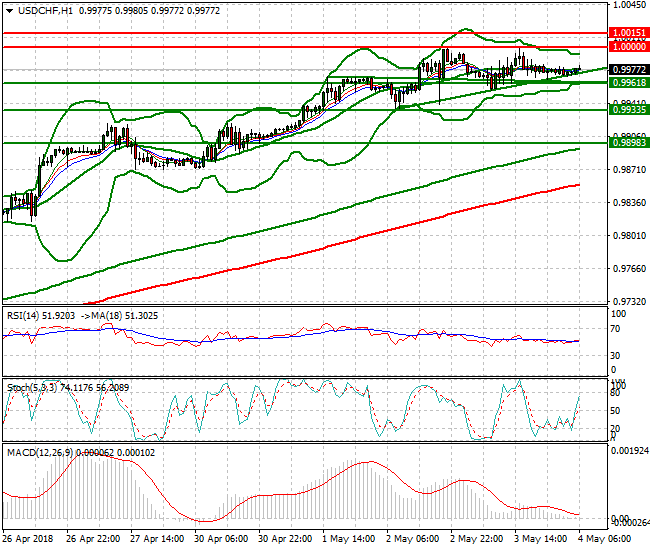Click the 27 Apr 14:00 time axis label

tap(157, 539)
